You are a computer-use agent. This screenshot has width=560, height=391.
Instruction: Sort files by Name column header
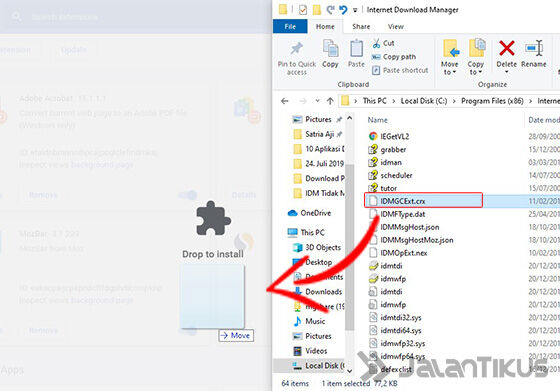[378, 120]
